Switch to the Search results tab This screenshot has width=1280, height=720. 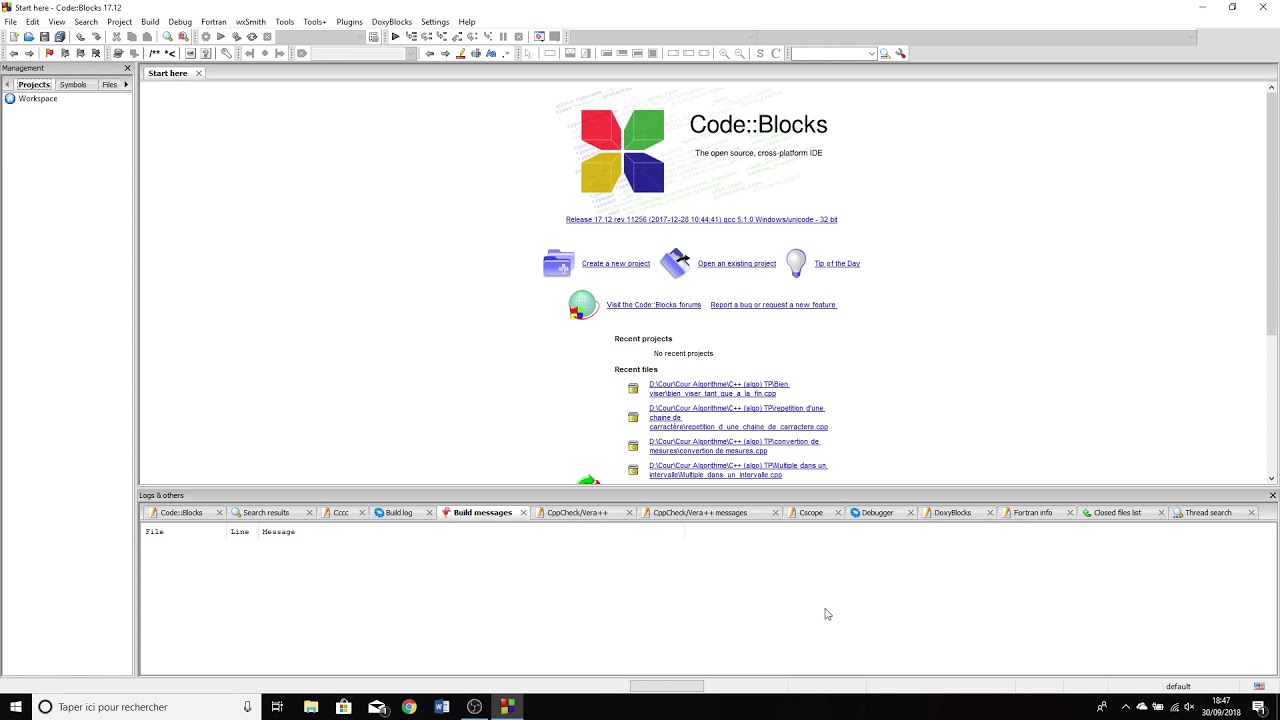pyautogui.click(x=266, y=512)
